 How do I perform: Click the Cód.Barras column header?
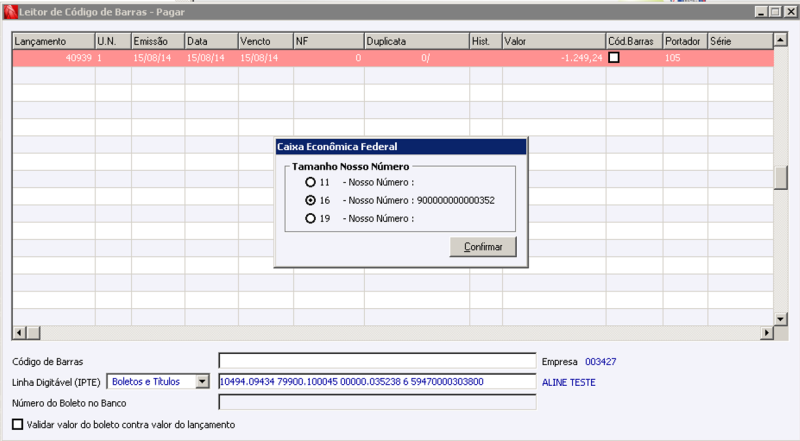click(x=634, y=41)
